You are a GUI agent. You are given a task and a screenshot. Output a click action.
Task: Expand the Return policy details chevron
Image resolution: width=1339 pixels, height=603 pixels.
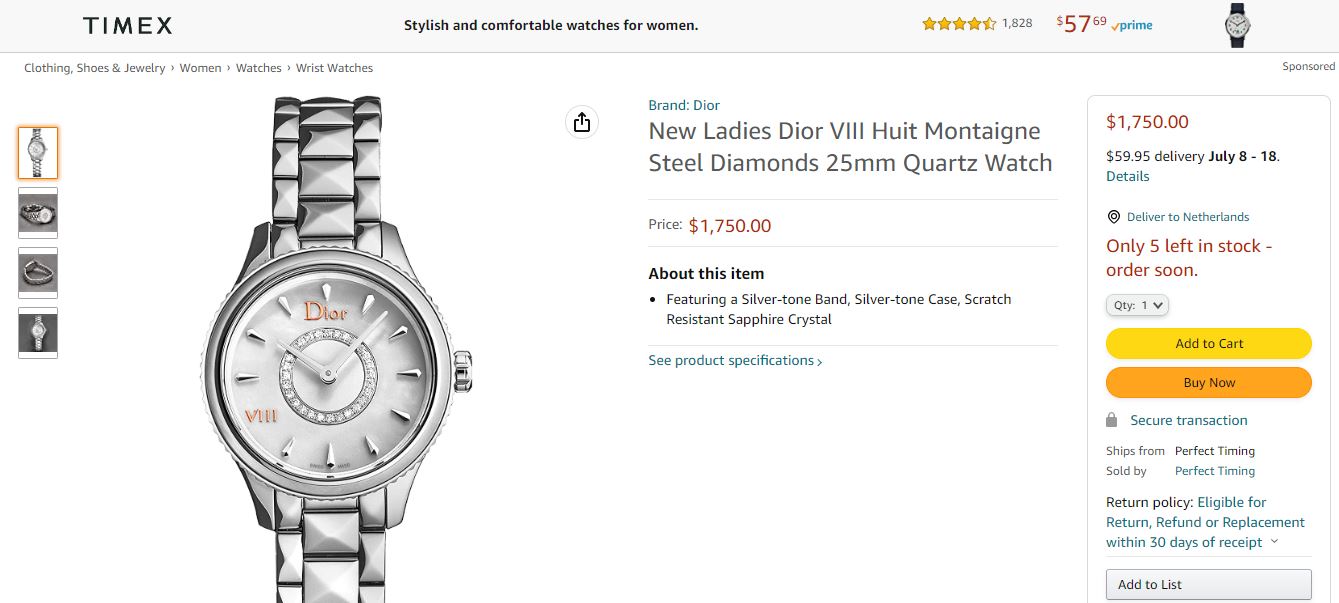(1274, 541)
